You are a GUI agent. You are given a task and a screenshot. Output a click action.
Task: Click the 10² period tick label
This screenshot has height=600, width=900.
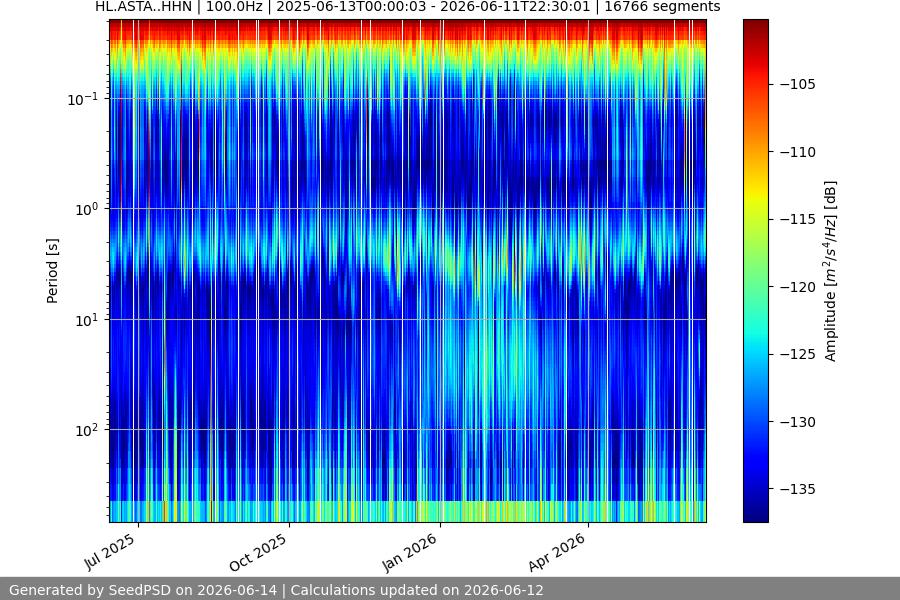(87, 430)
